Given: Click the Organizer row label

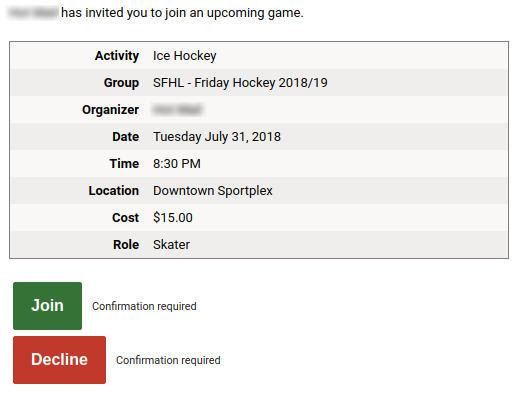Looking at the screenshot, I should [111, 110].
